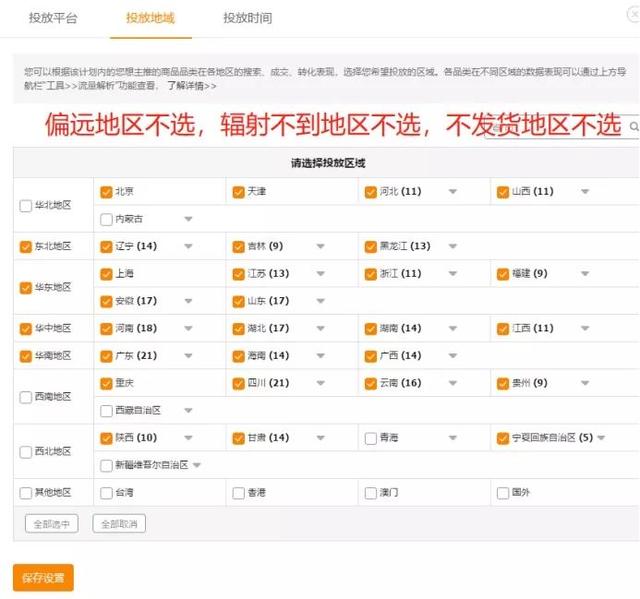Check the 西北地区 region checkbox

click(x=26, y=452)
